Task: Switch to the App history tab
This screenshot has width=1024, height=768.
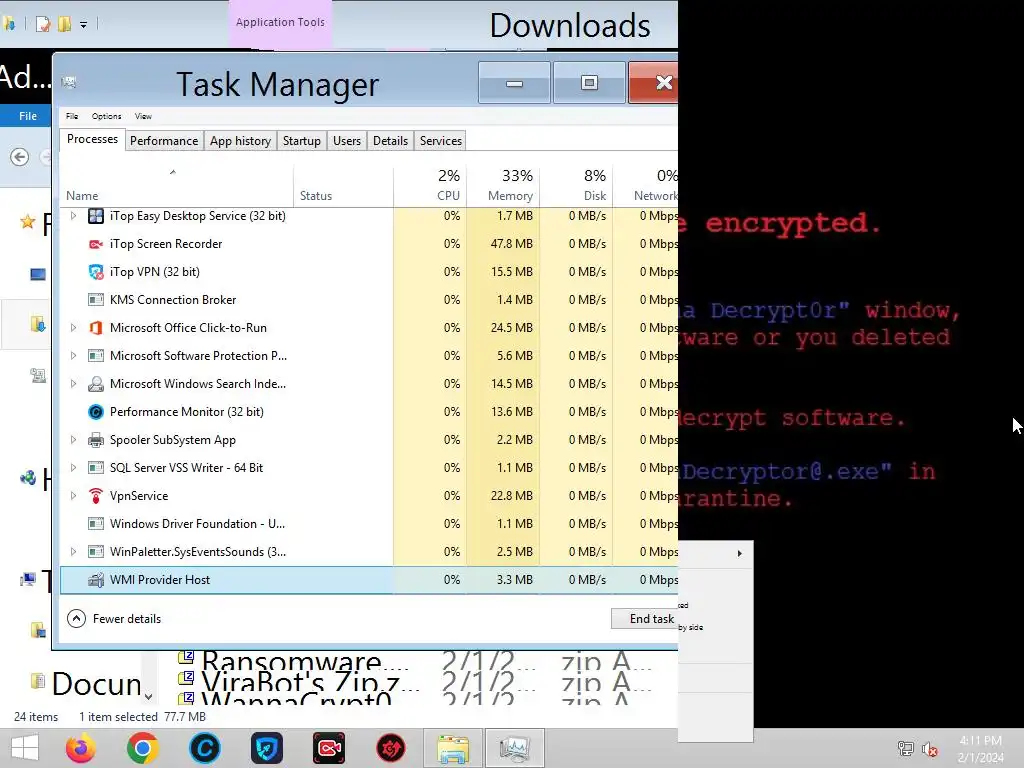Action: coord(240,141)
